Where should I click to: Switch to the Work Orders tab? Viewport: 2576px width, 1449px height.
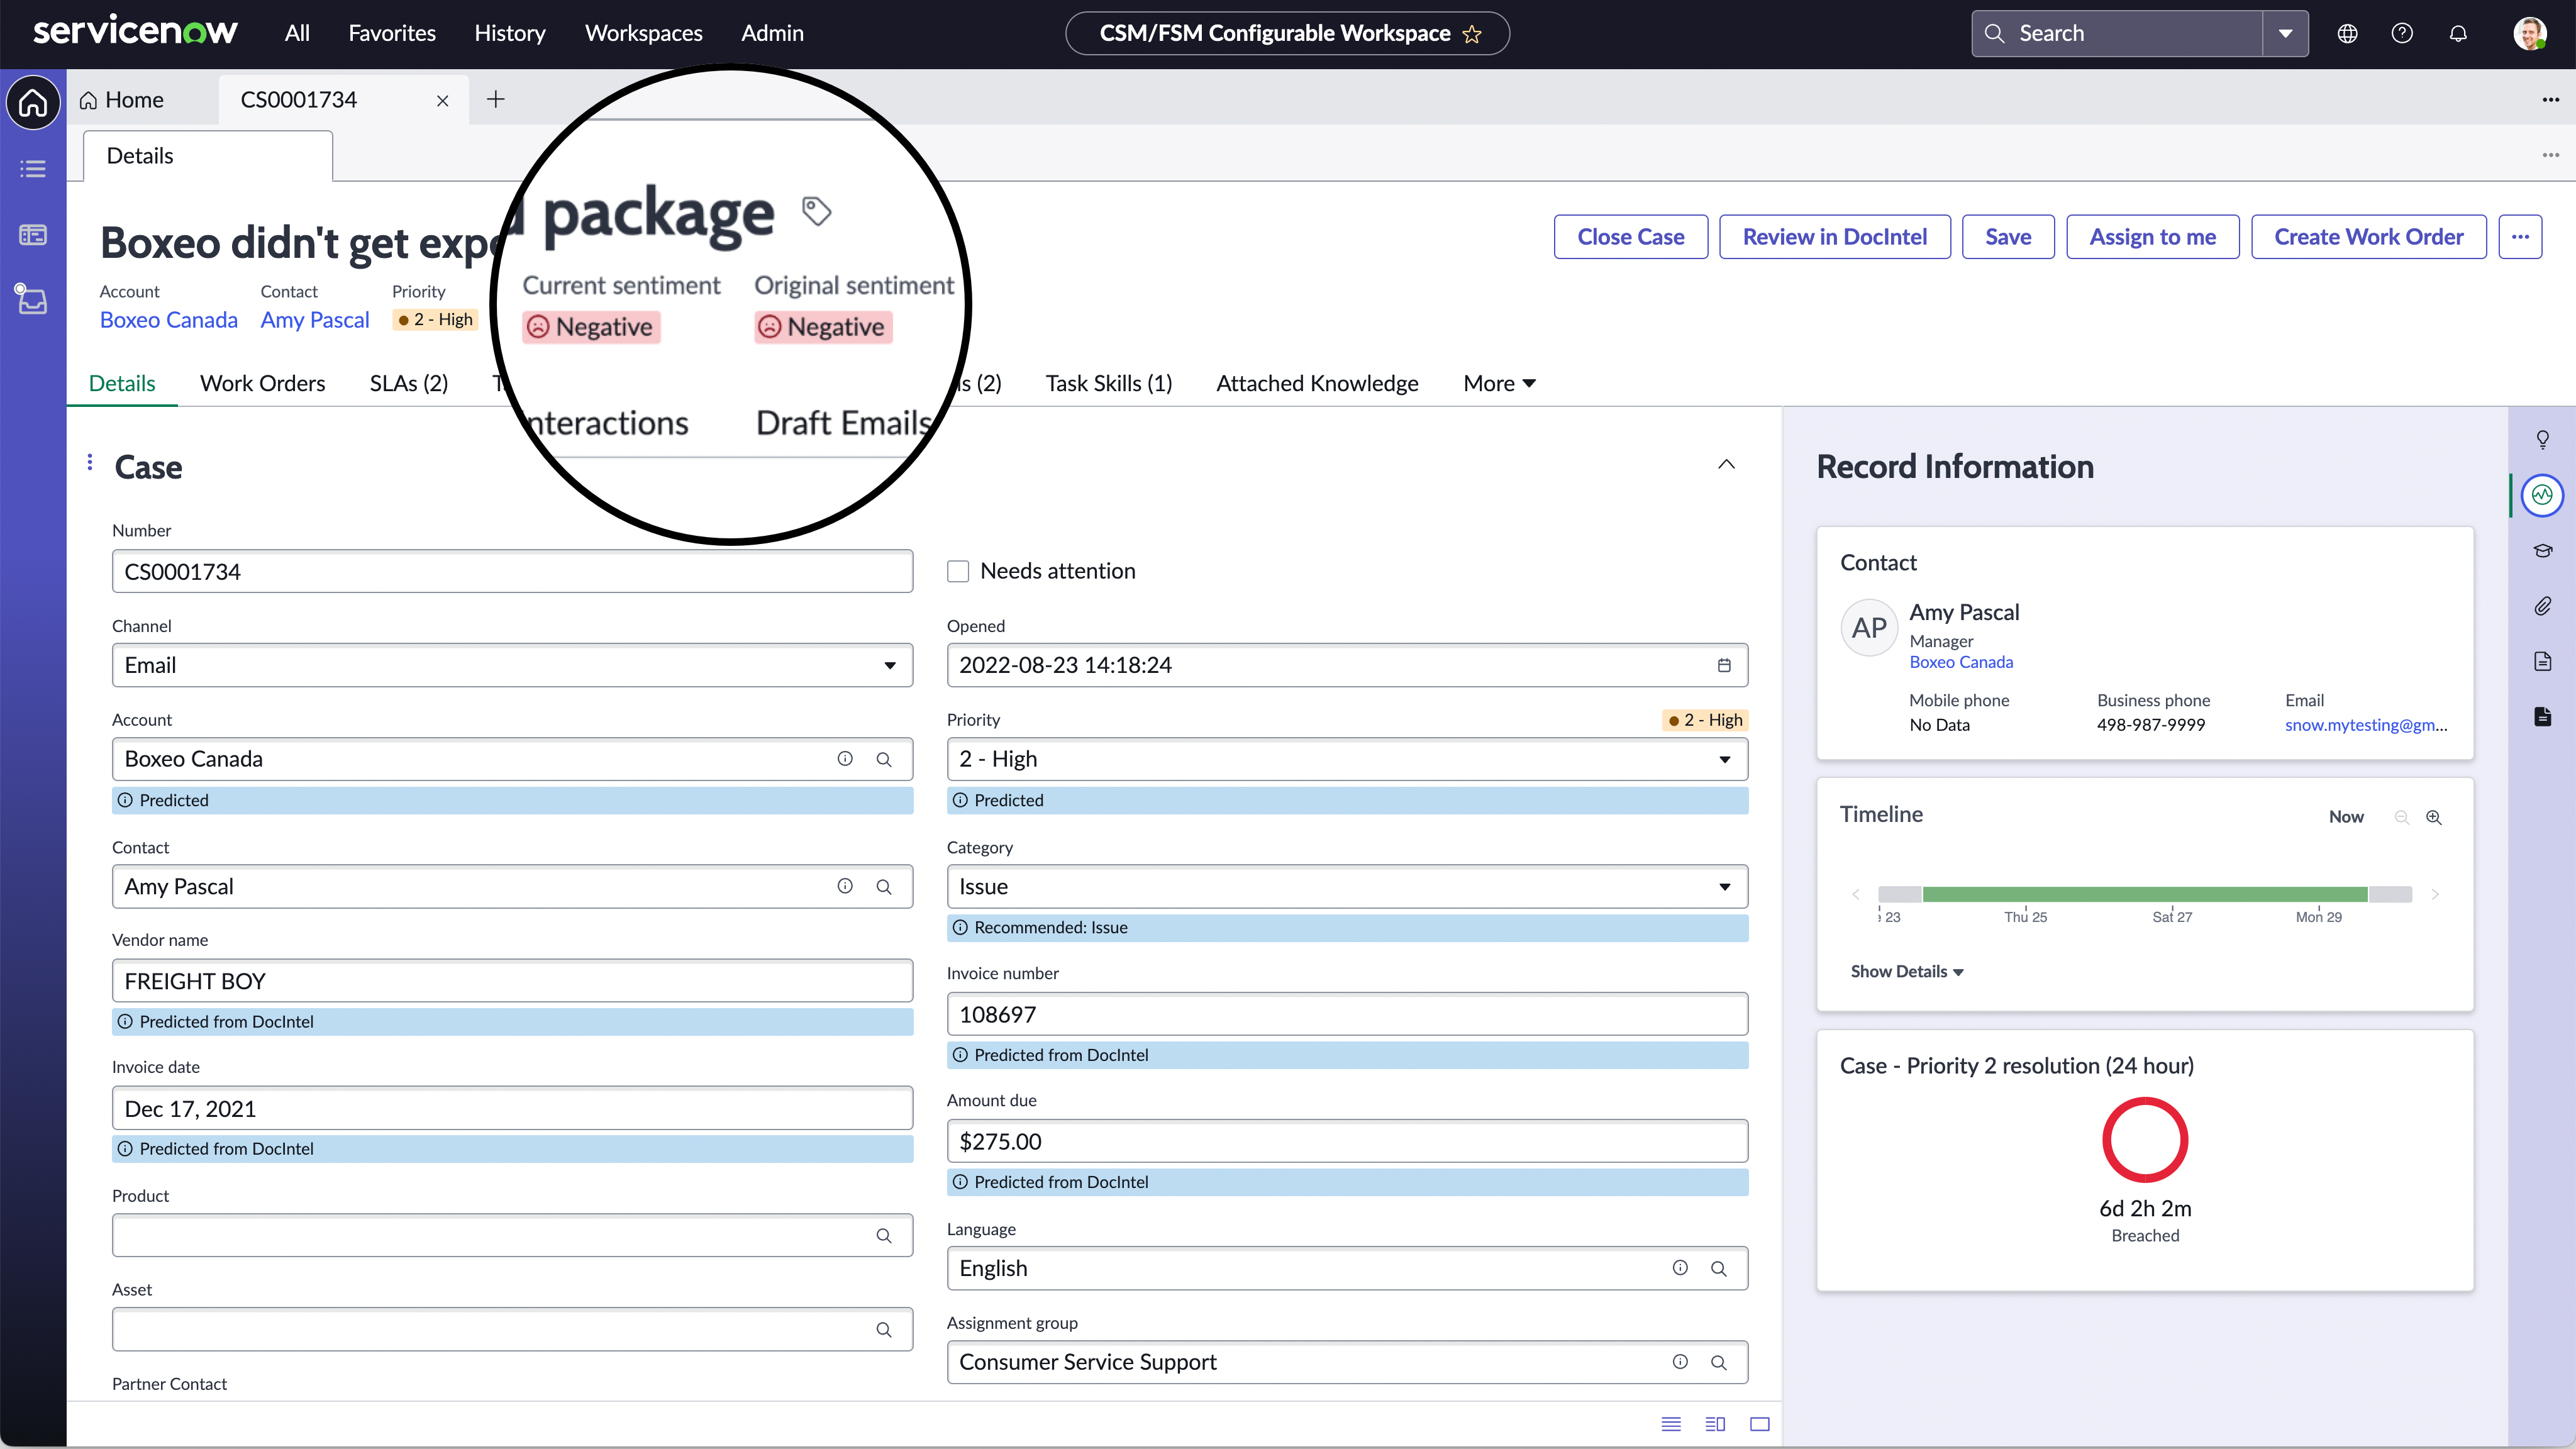[262, 383]
